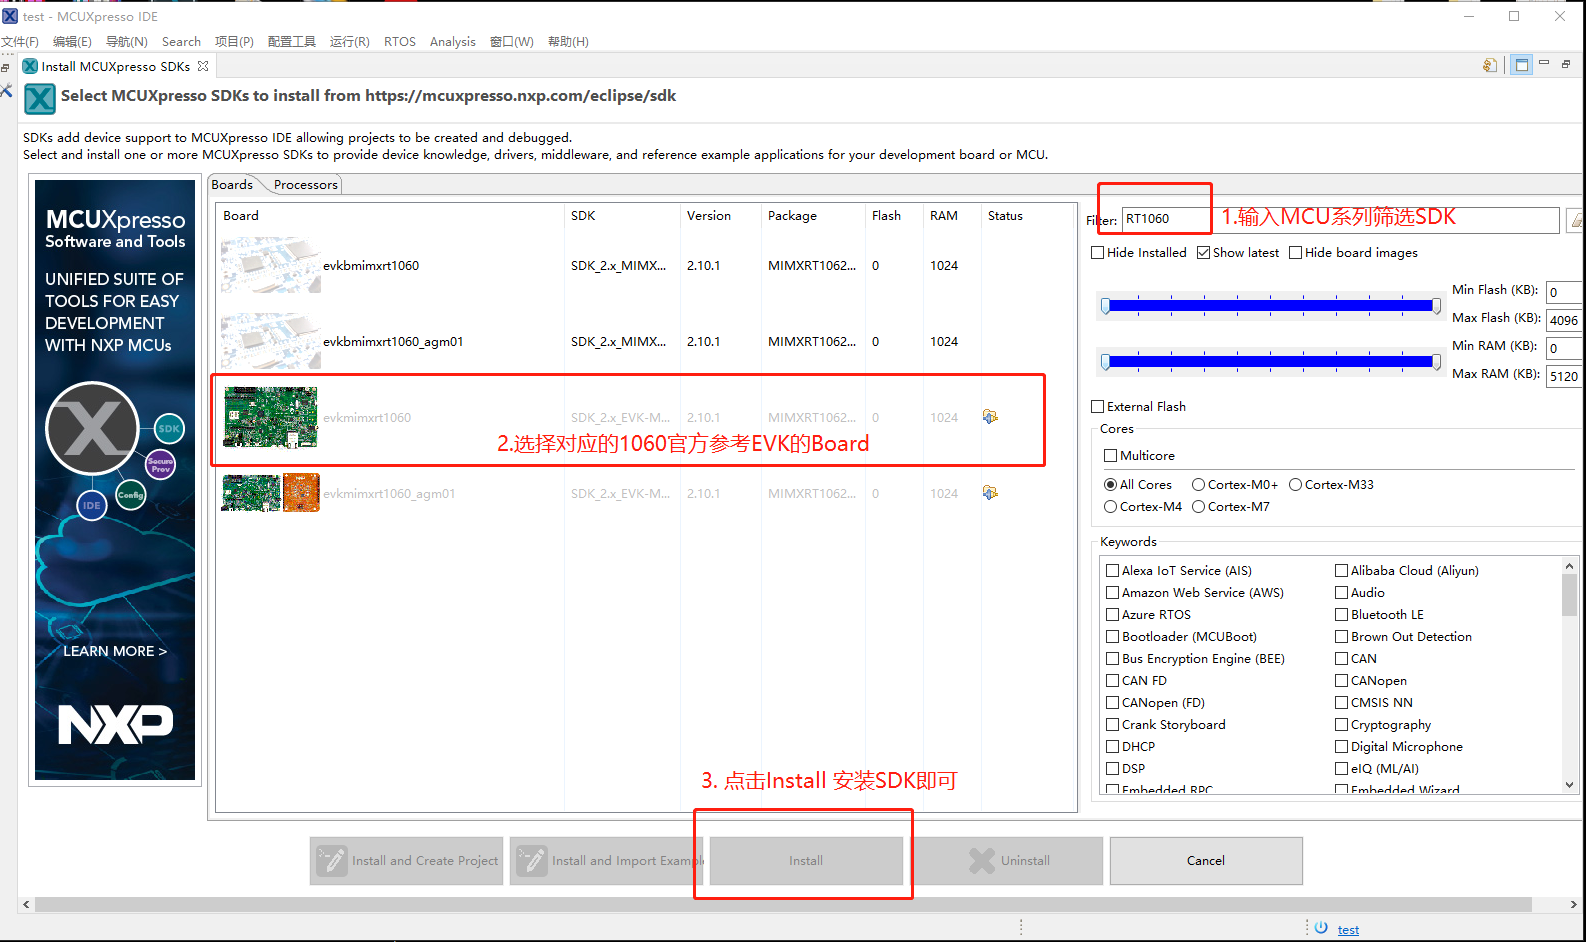1586x942 pixels.
Task: Open the Analysis menu
Action: point(452,42)
